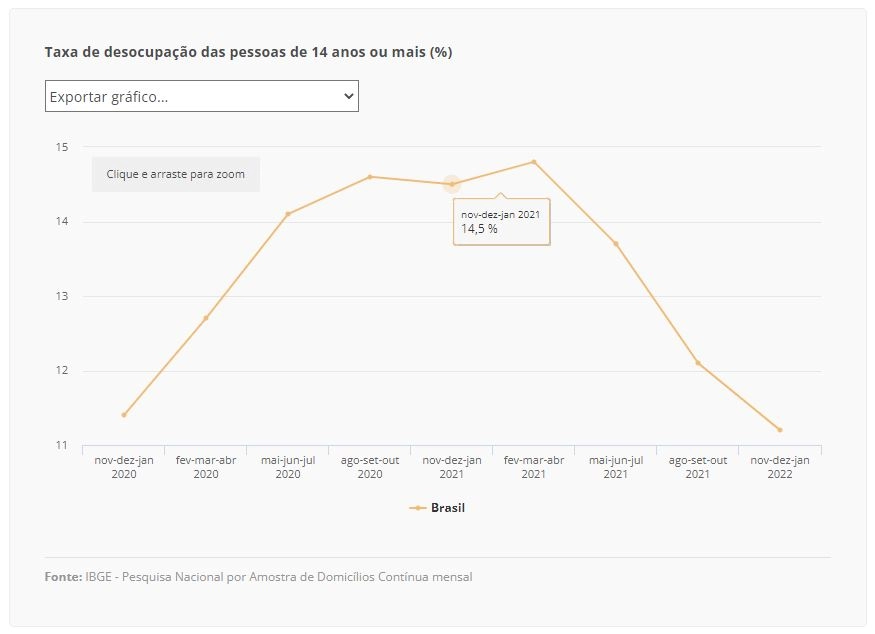This screenshot has height=634, width=875.
Task: Click the dropdown chevron arrow
Action: pos(349,96)
